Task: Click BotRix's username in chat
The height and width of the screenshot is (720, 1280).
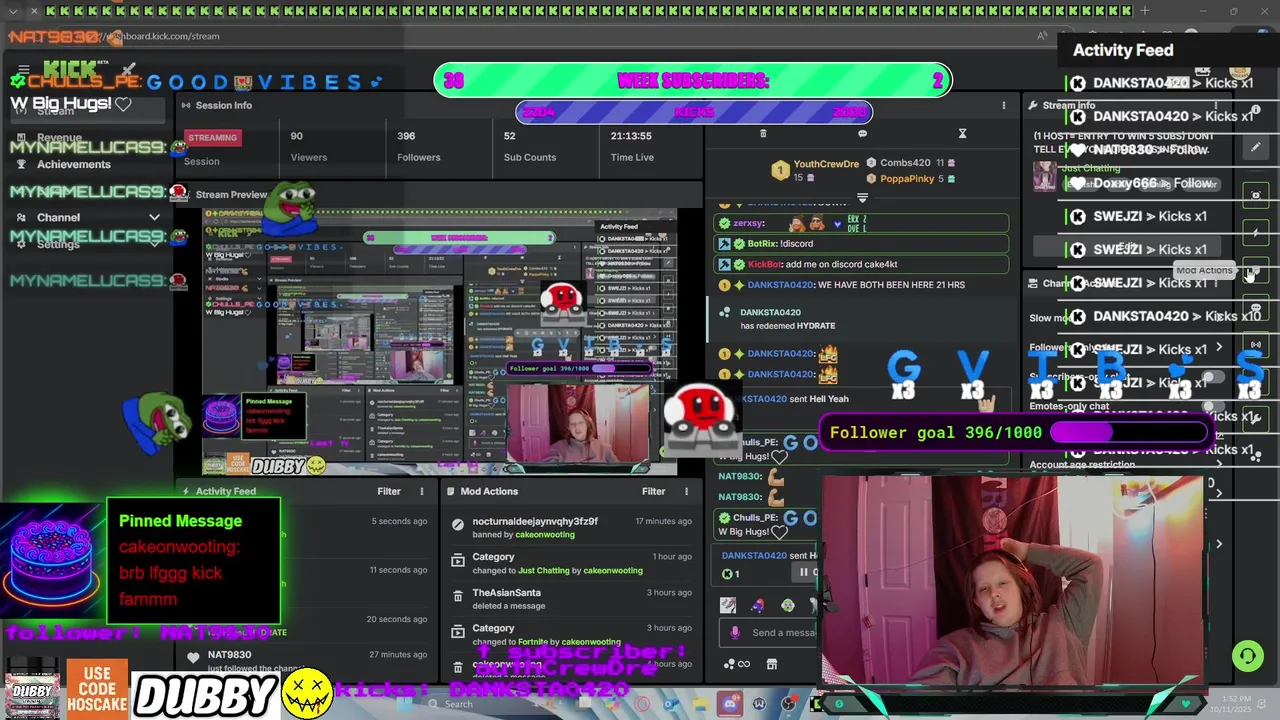Action: 761,243
